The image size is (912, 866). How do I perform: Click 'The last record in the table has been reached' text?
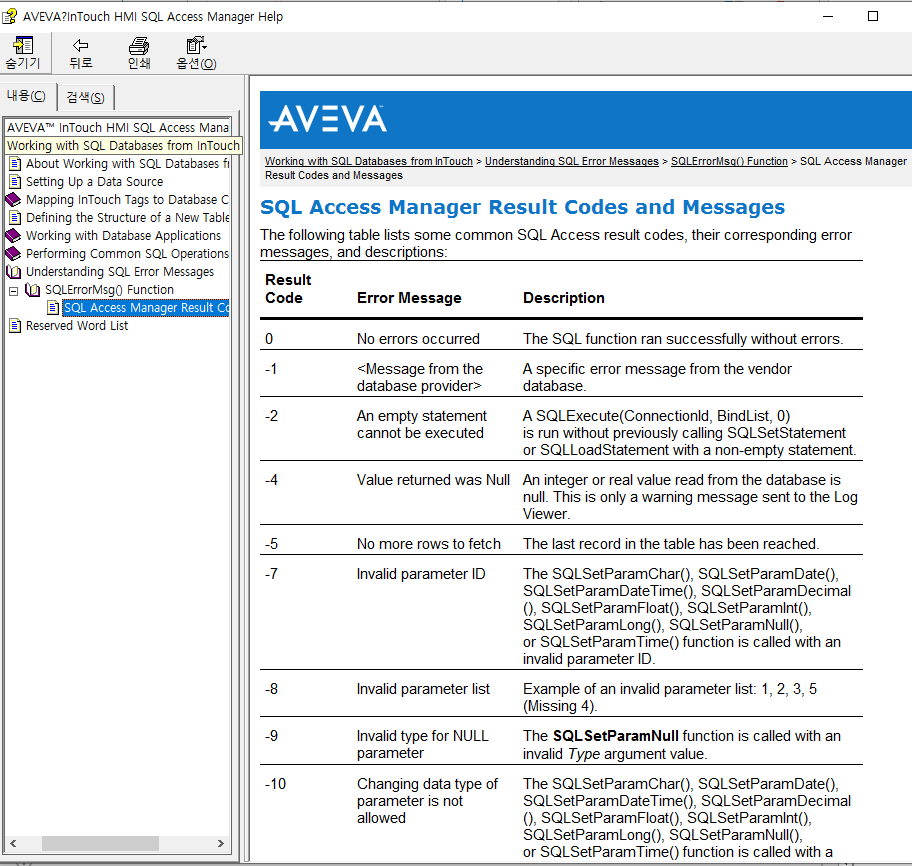[671, 544]
